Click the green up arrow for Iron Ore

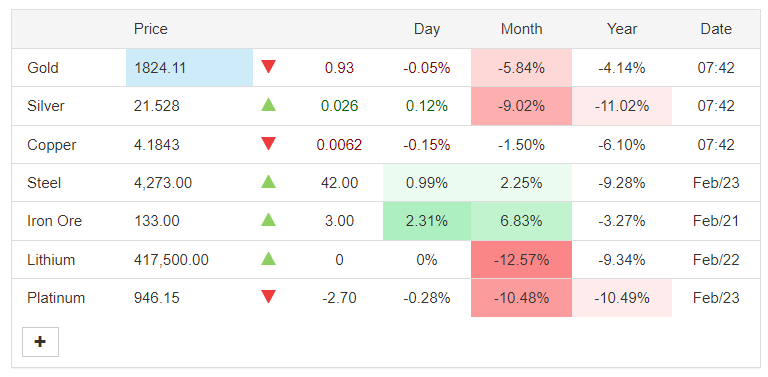[268, 220]
